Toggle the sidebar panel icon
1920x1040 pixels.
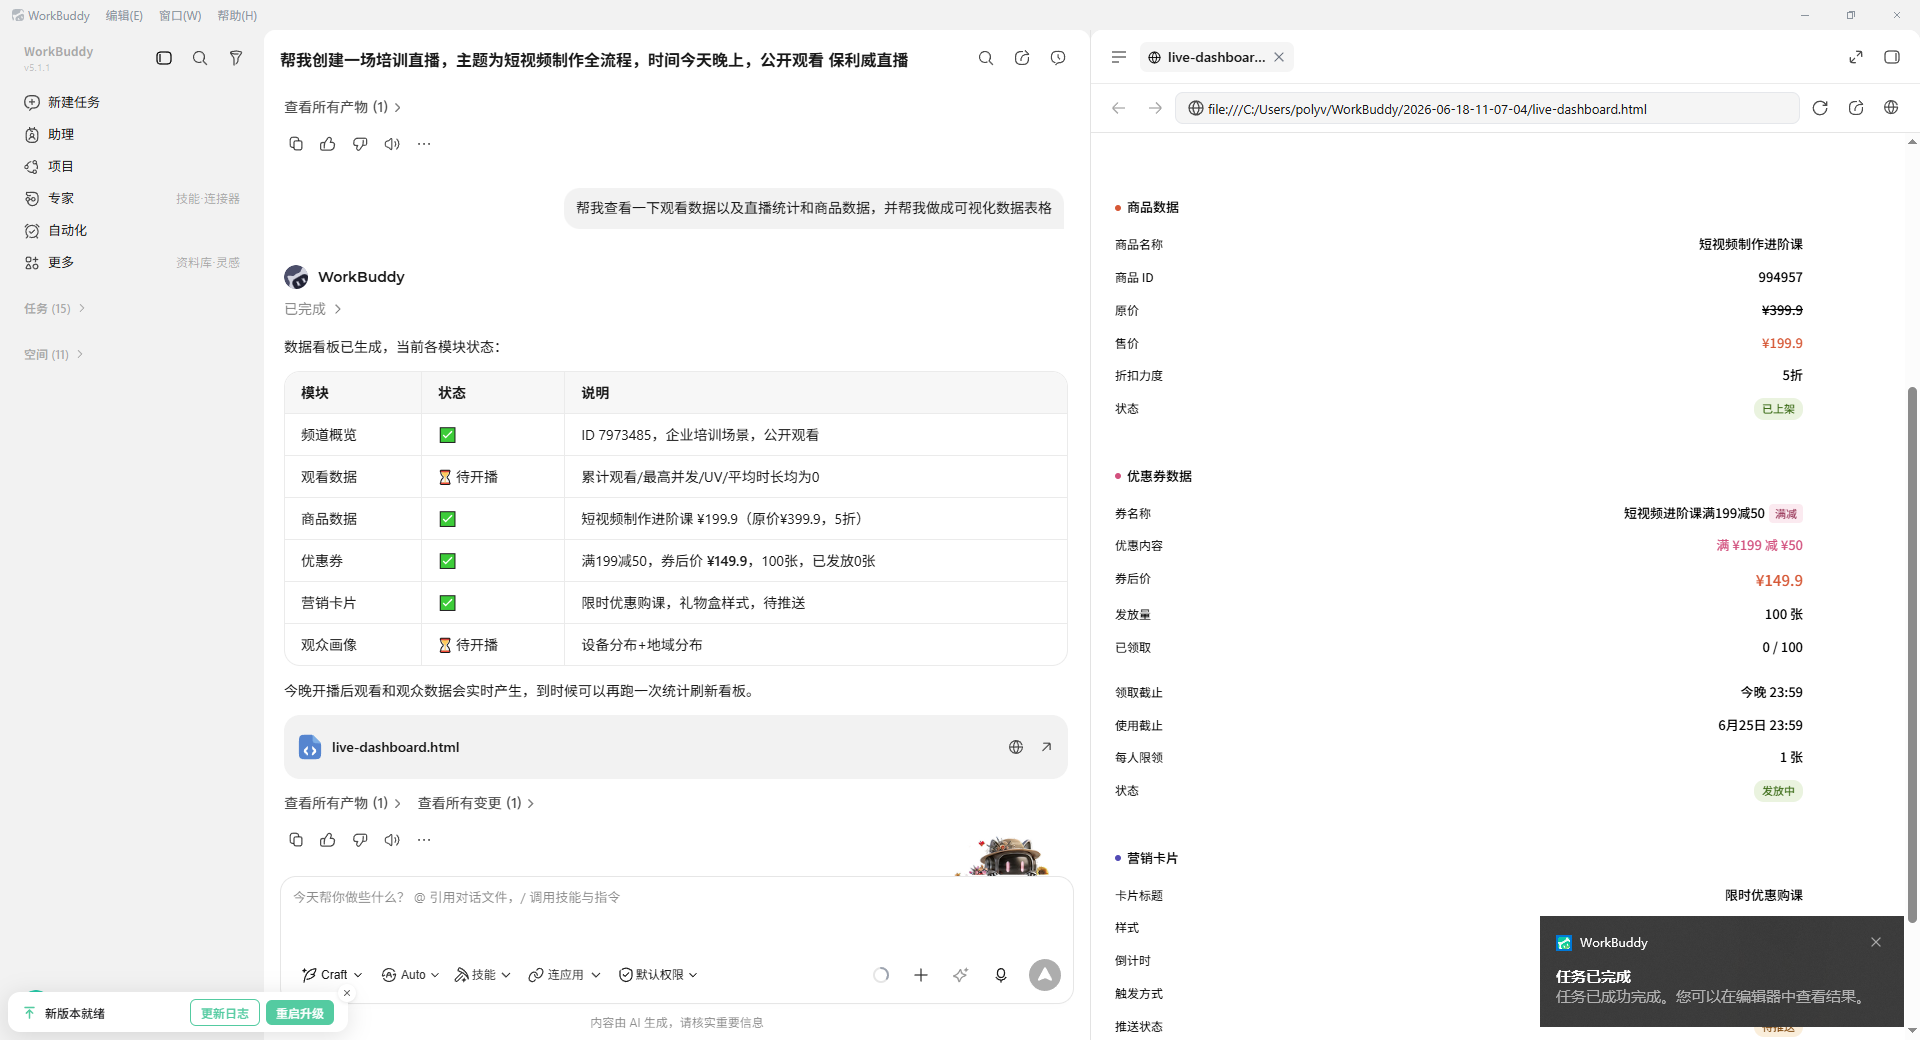pyautogui.click(x=164, y=58)
